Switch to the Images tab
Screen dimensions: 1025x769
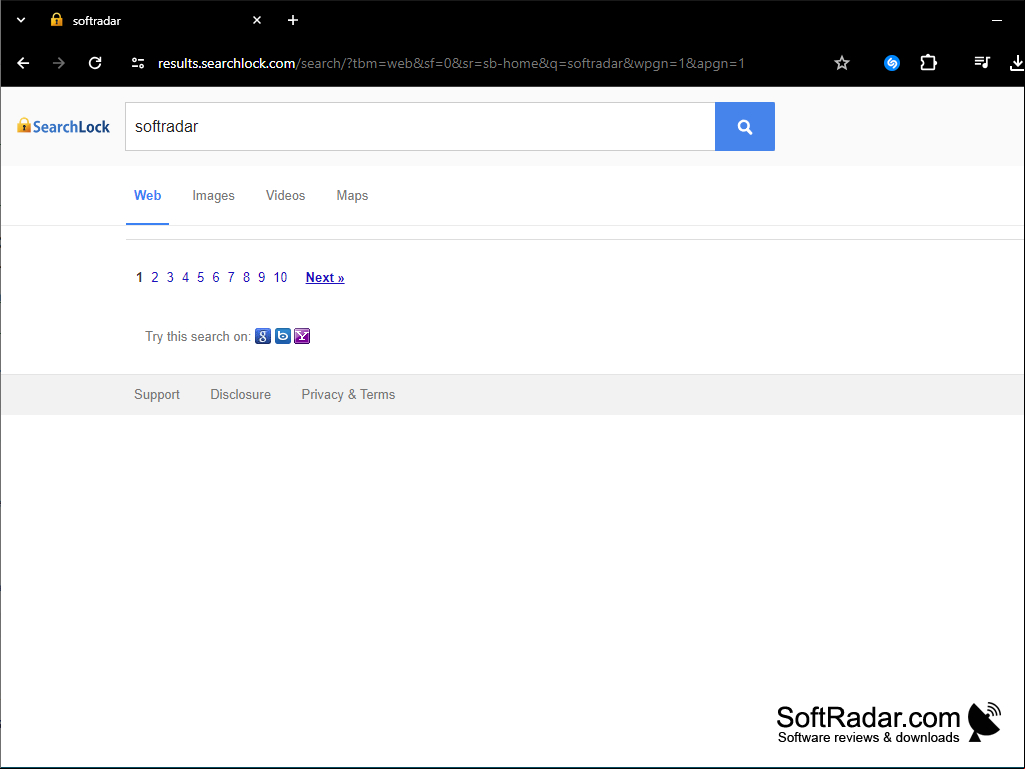(x=213, y=196)
